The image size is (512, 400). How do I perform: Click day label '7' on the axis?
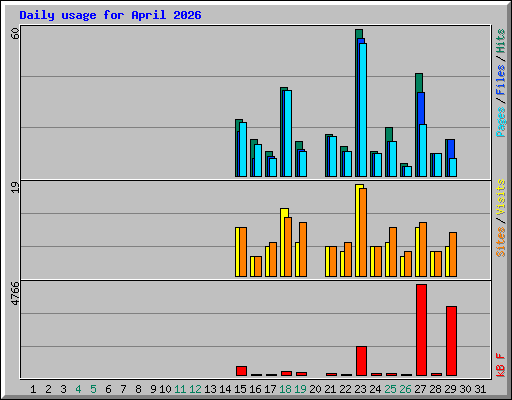tap(123, 389)
